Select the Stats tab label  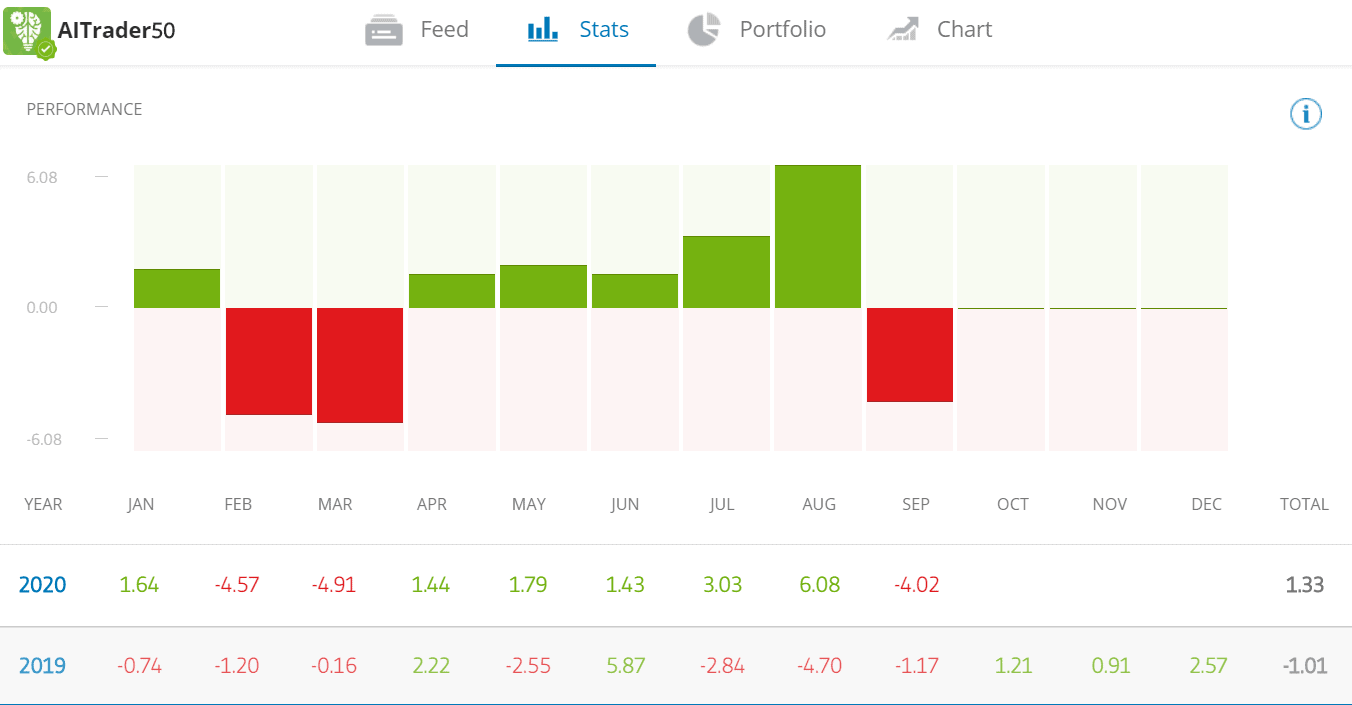(604, 30)
